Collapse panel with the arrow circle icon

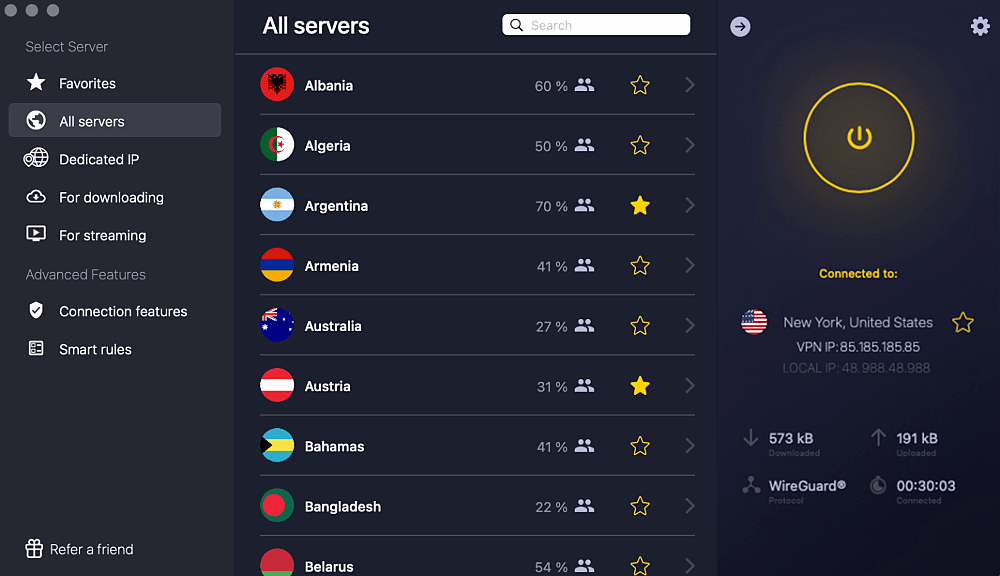point(740,27)
